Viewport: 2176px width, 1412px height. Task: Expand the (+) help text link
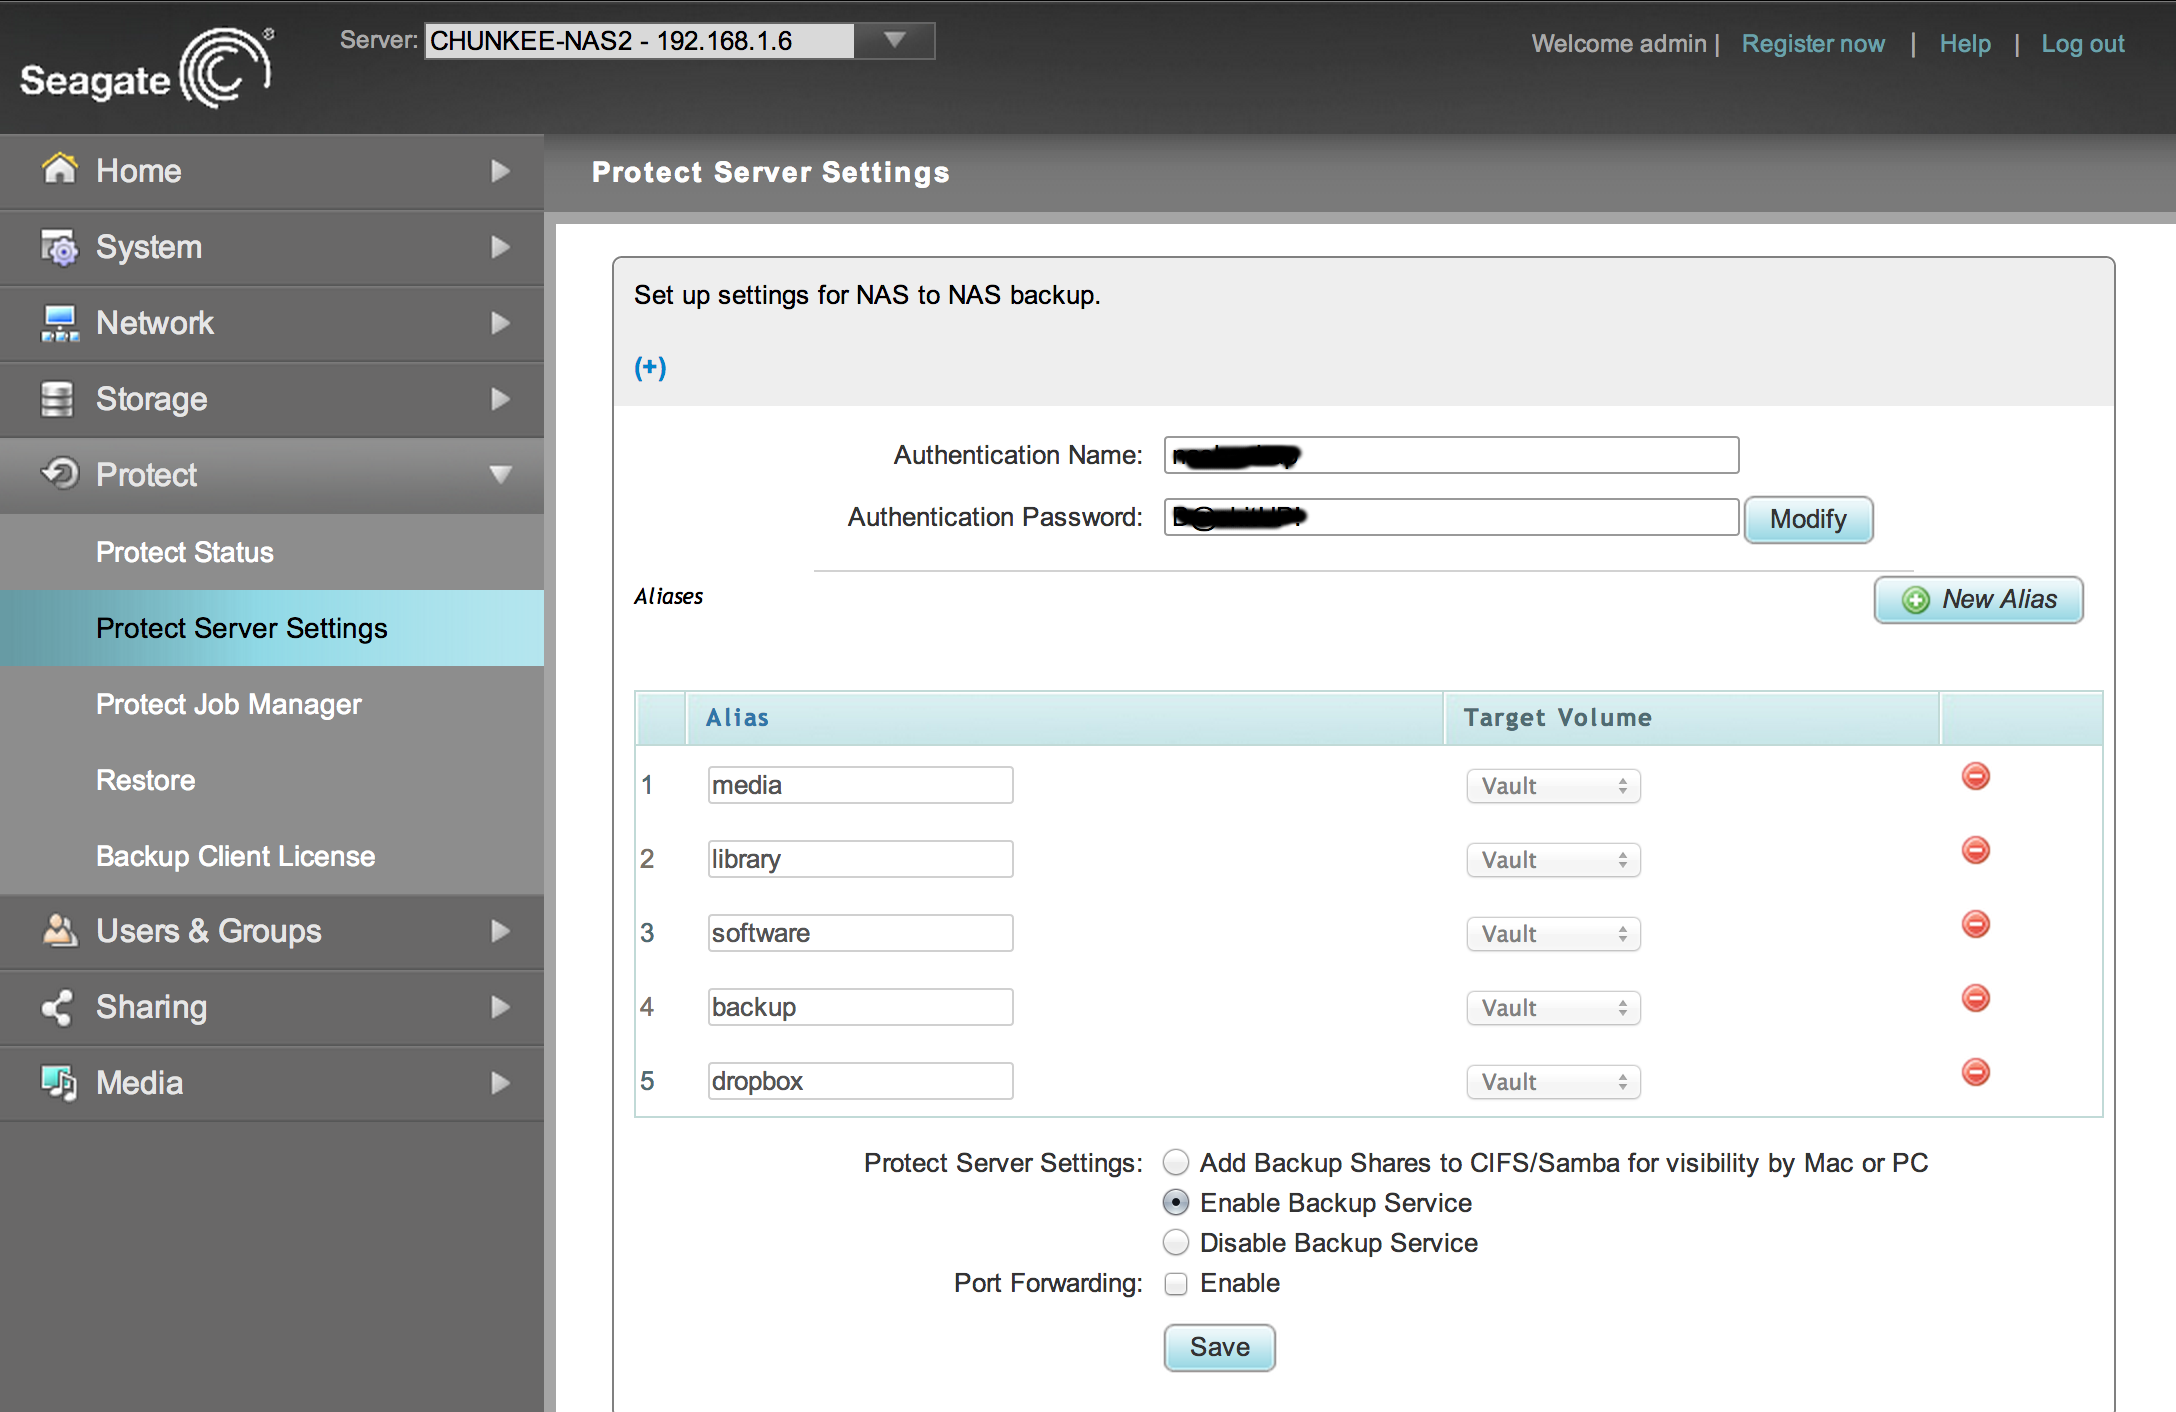point(650,368)
